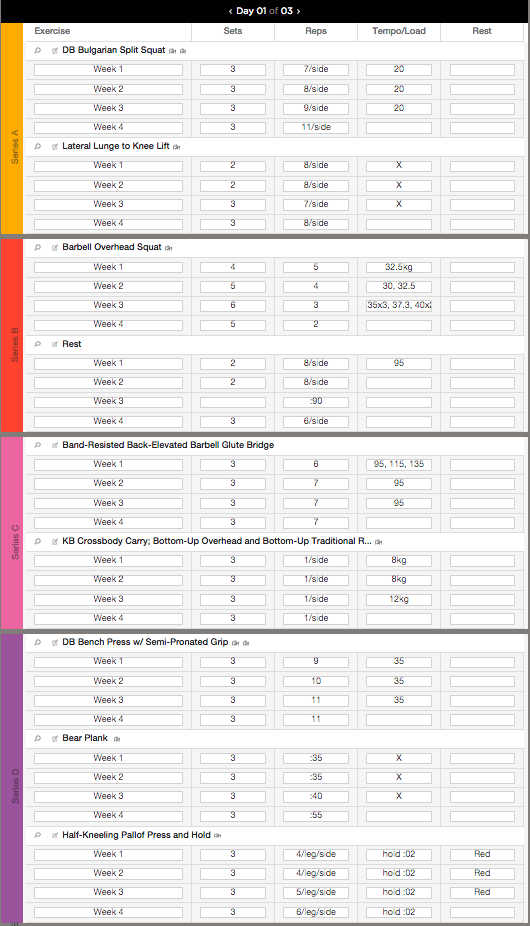
Task: Click the Week 2 reps field showing 10 in DB Bench Press
Action: [316, 682]
